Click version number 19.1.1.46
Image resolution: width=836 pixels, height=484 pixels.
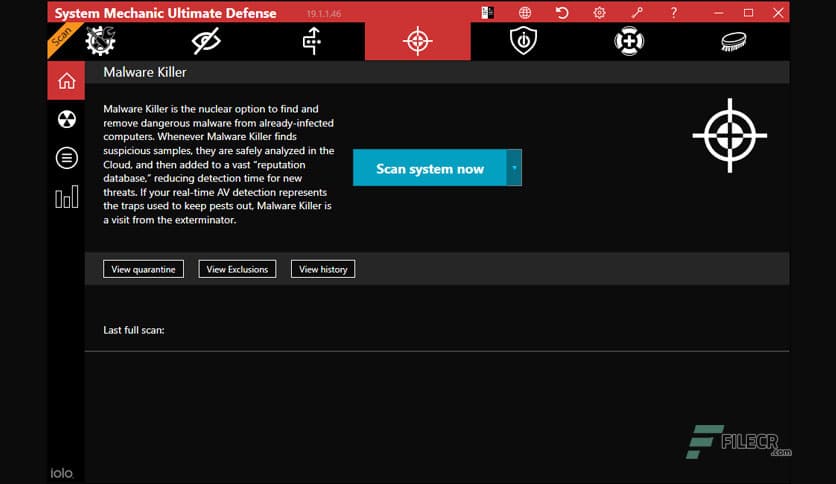point(324,14)
